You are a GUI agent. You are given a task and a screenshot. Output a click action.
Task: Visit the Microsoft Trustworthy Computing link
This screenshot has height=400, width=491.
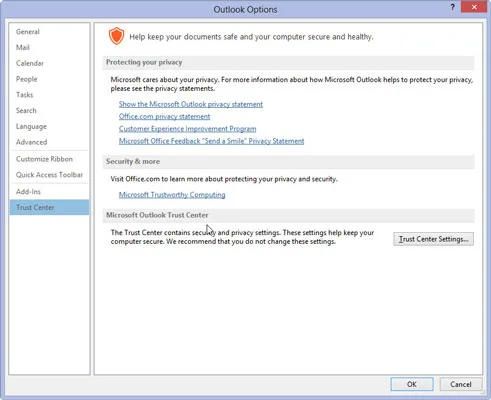[x=172, y=195]
